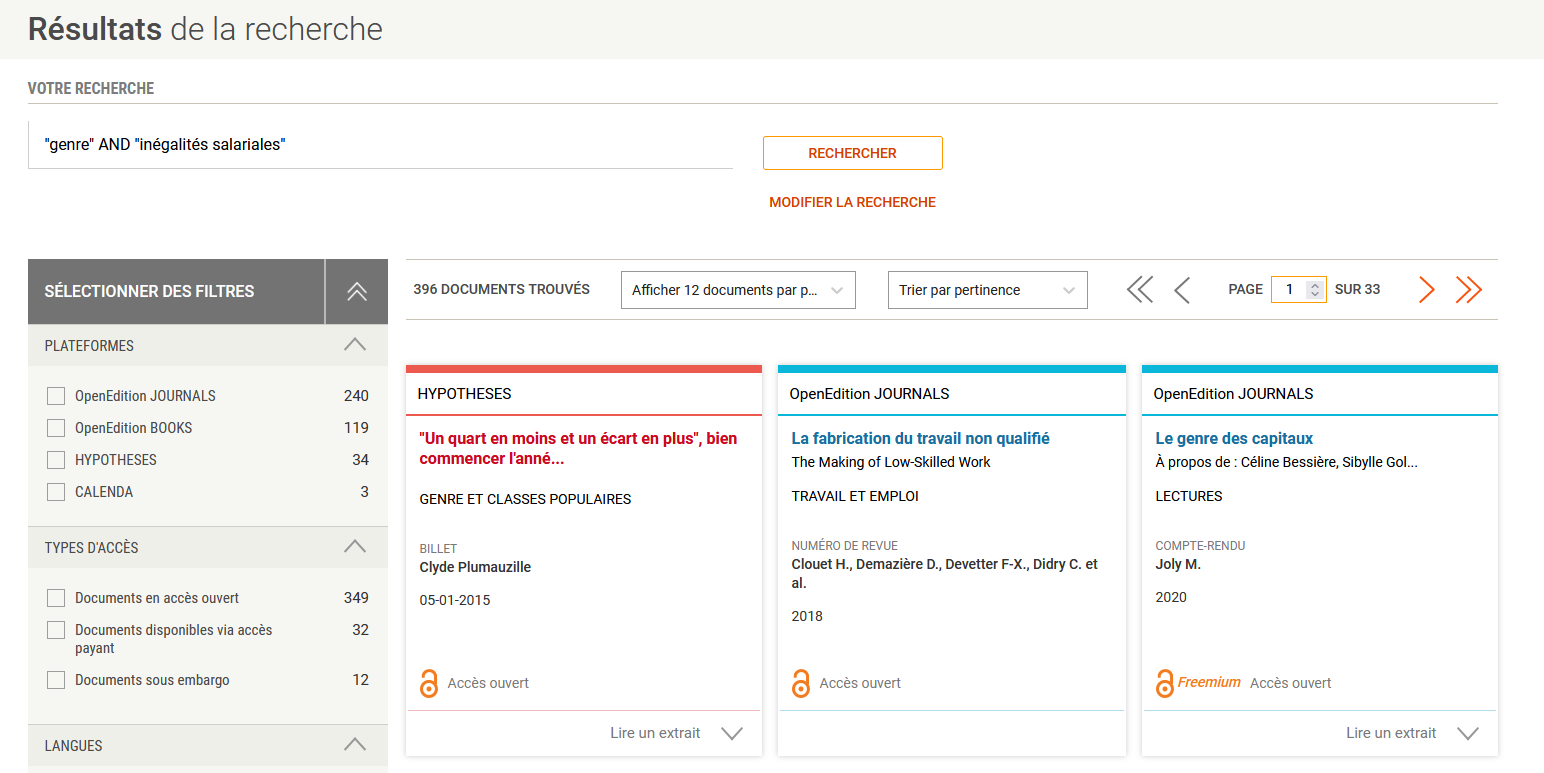Screen dimensions: 1544x773
Task: Open Le genre des capitaux article
Action: [1234, 438]
